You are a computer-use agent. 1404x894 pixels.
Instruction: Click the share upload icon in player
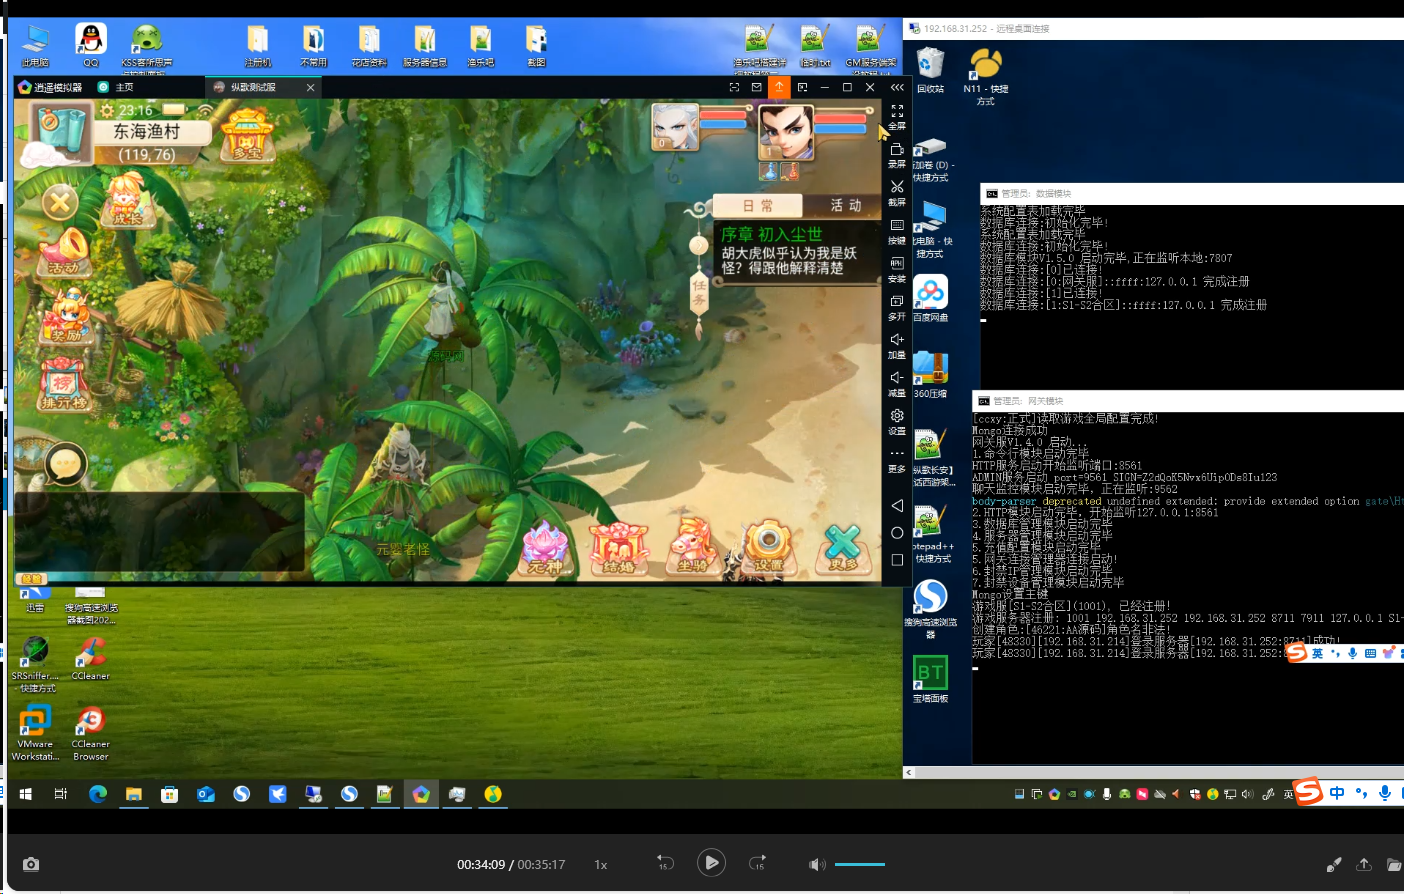tap(1363, 864)
